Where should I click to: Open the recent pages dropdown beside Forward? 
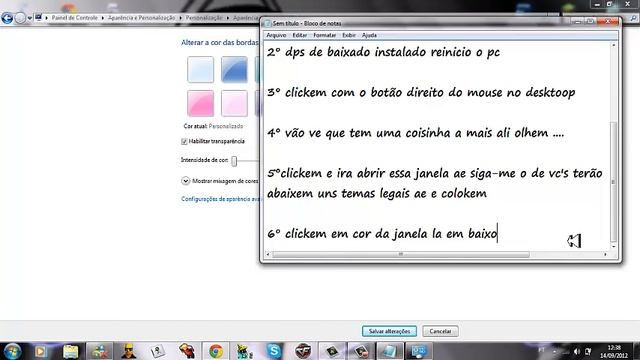click(29, 18)
